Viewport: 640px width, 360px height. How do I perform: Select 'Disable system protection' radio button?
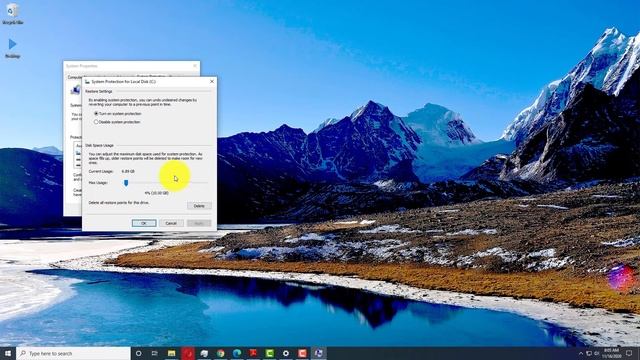[96, 122]
